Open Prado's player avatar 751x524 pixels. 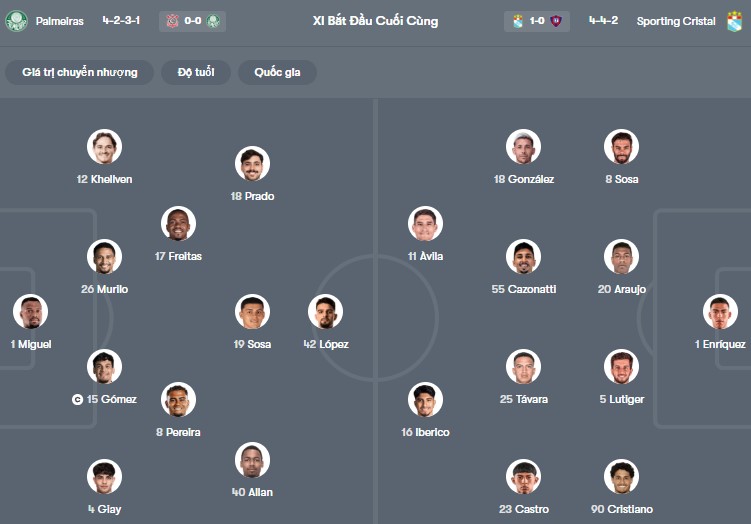pos(252,164)
